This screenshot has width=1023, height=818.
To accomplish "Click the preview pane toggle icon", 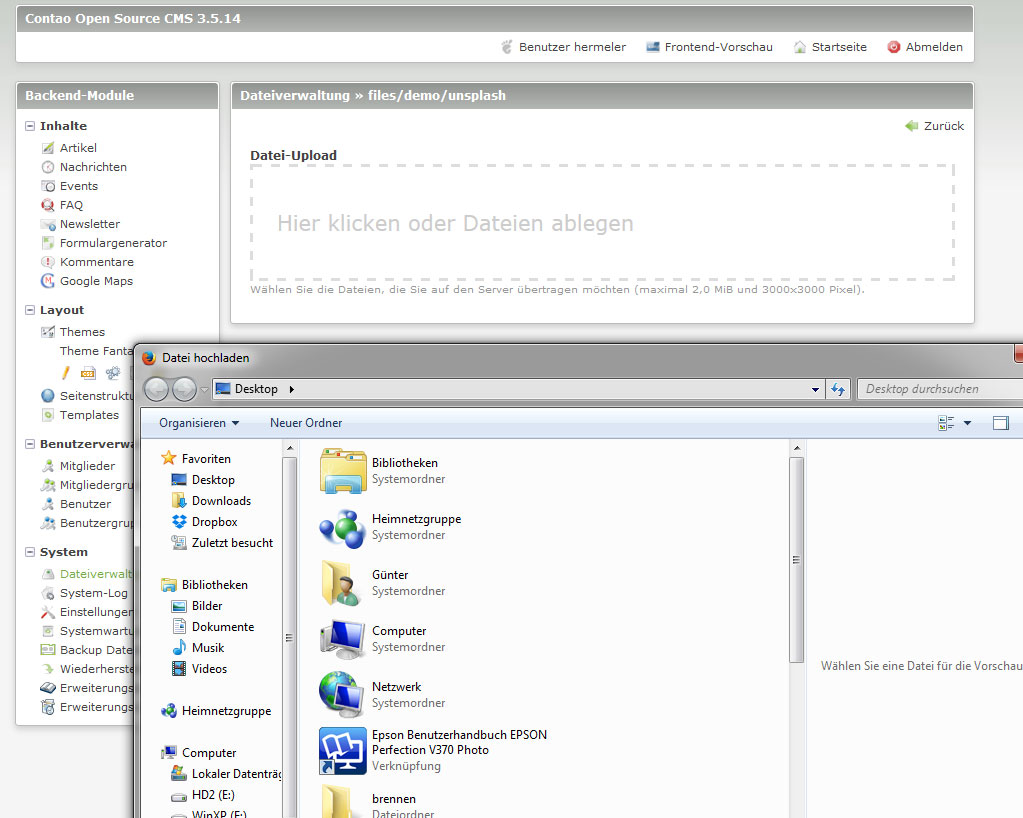I will click(x=1000, y=423).
